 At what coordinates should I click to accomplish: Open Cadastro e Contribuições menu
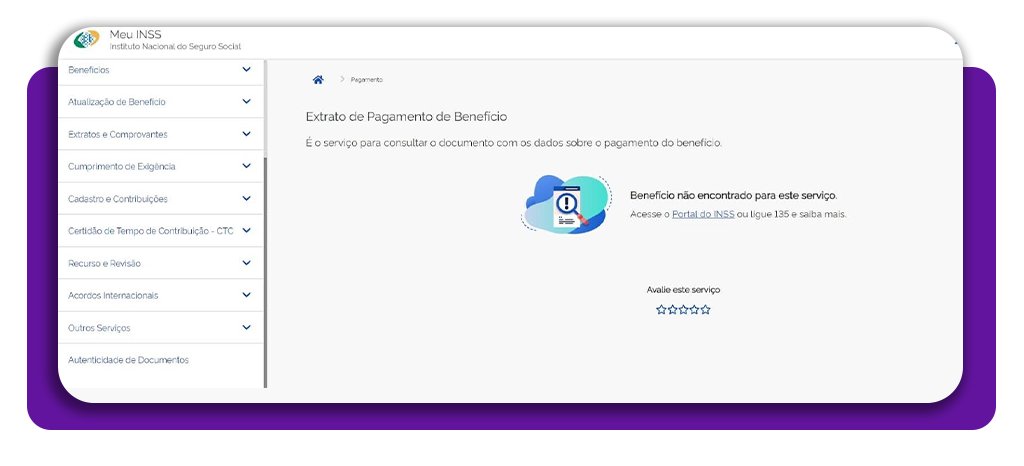point(118,199)
